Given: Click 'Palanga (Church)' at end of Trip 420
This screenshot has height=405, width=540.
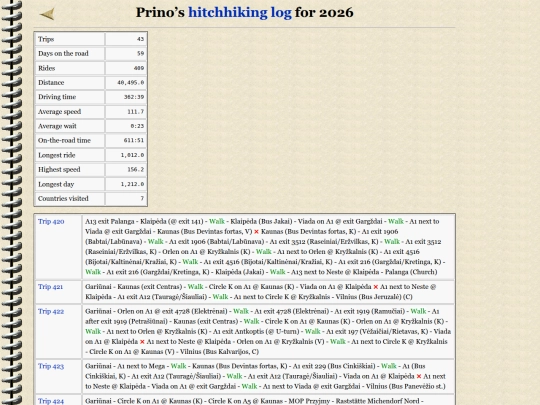Looking at the screenshot, I should coord(411,272).
